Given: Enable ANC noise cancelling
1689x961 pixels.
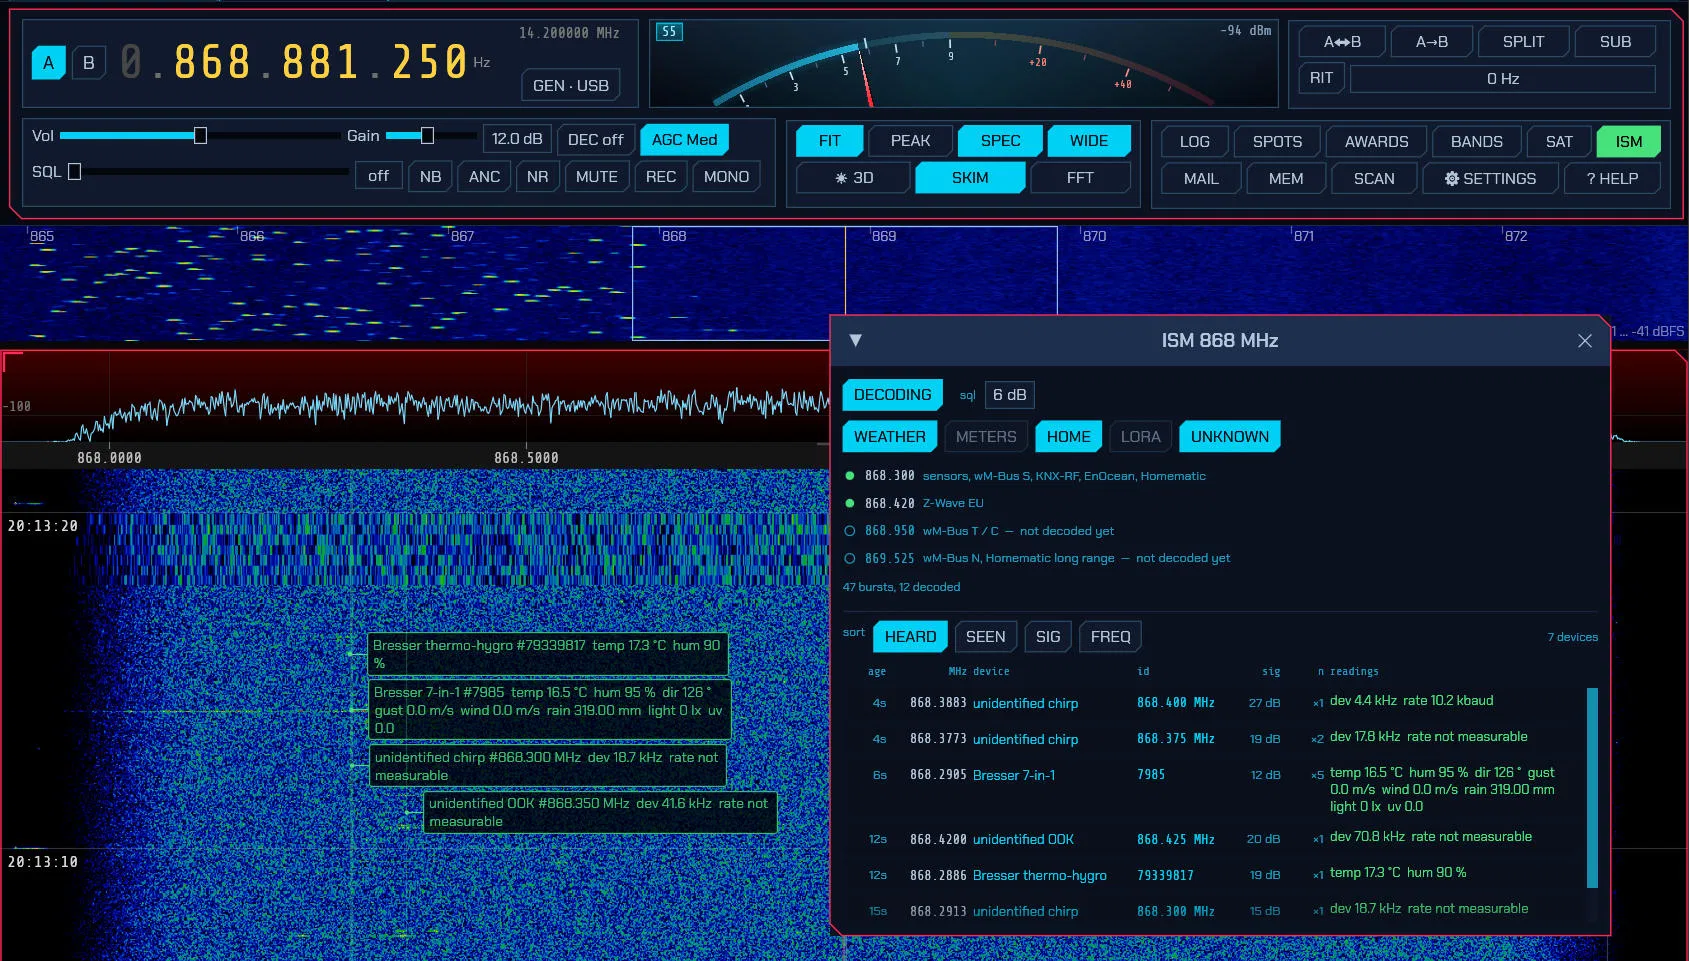Looking at the screenshot, I should coord(484,176).
